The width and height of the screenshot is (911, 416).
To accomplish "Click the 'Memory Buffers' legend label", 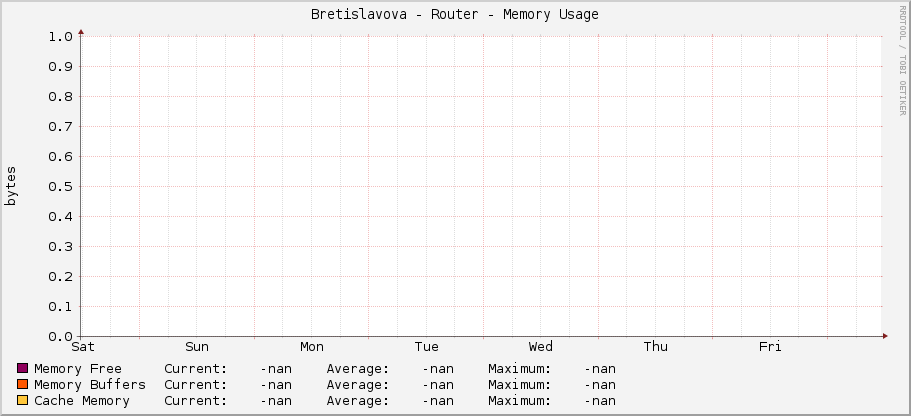I will 90,385.
